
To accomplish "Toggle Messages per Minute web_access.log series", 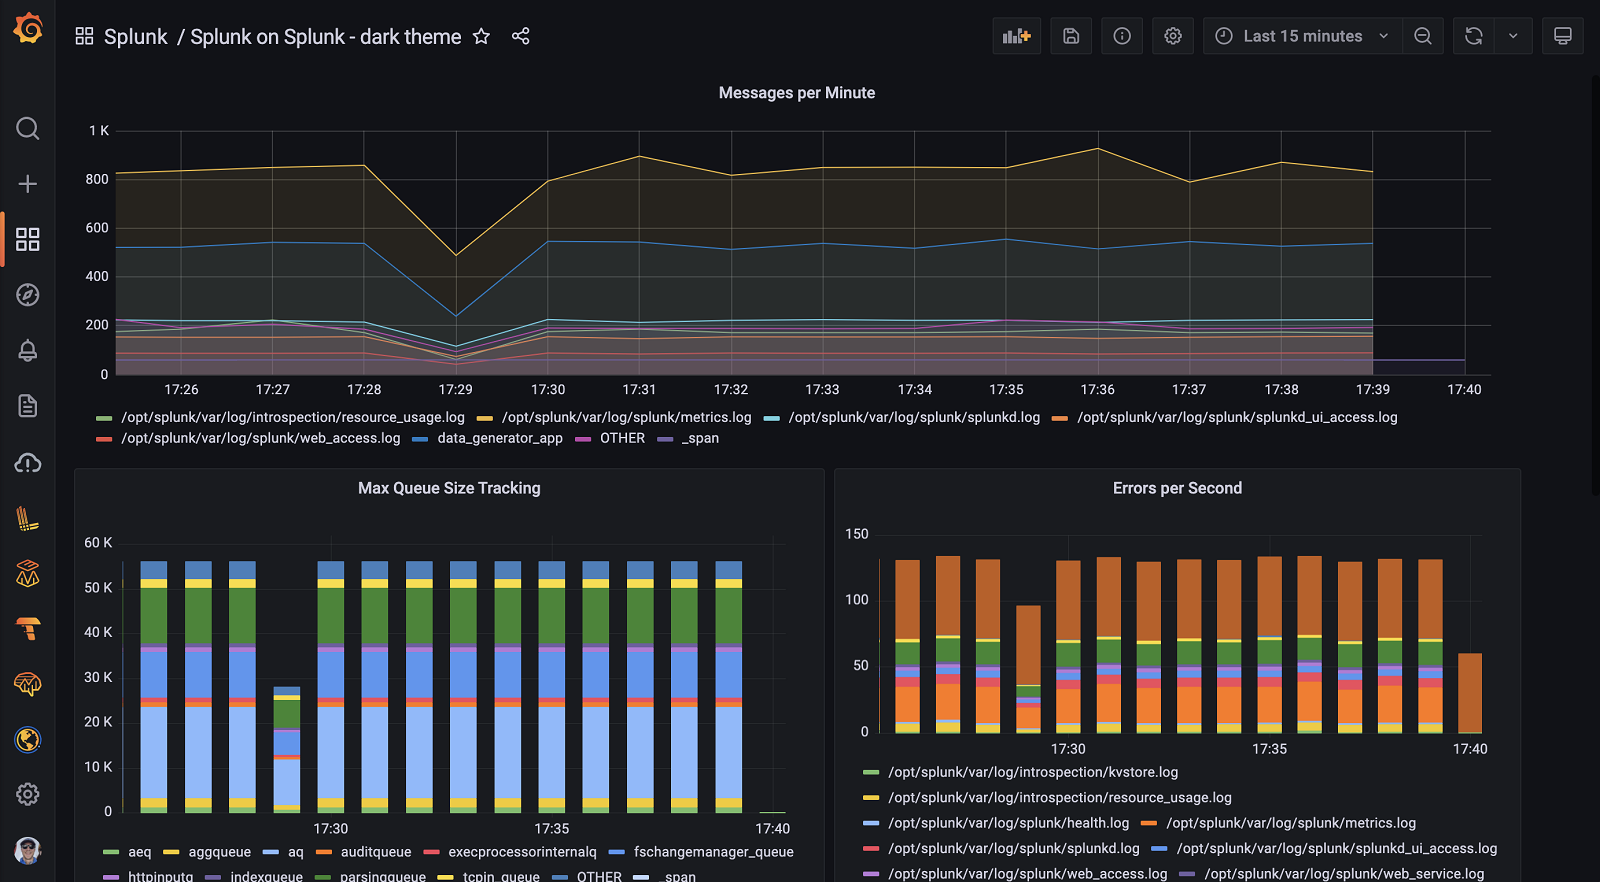I will pyautogui.click(x=261, y=438).
